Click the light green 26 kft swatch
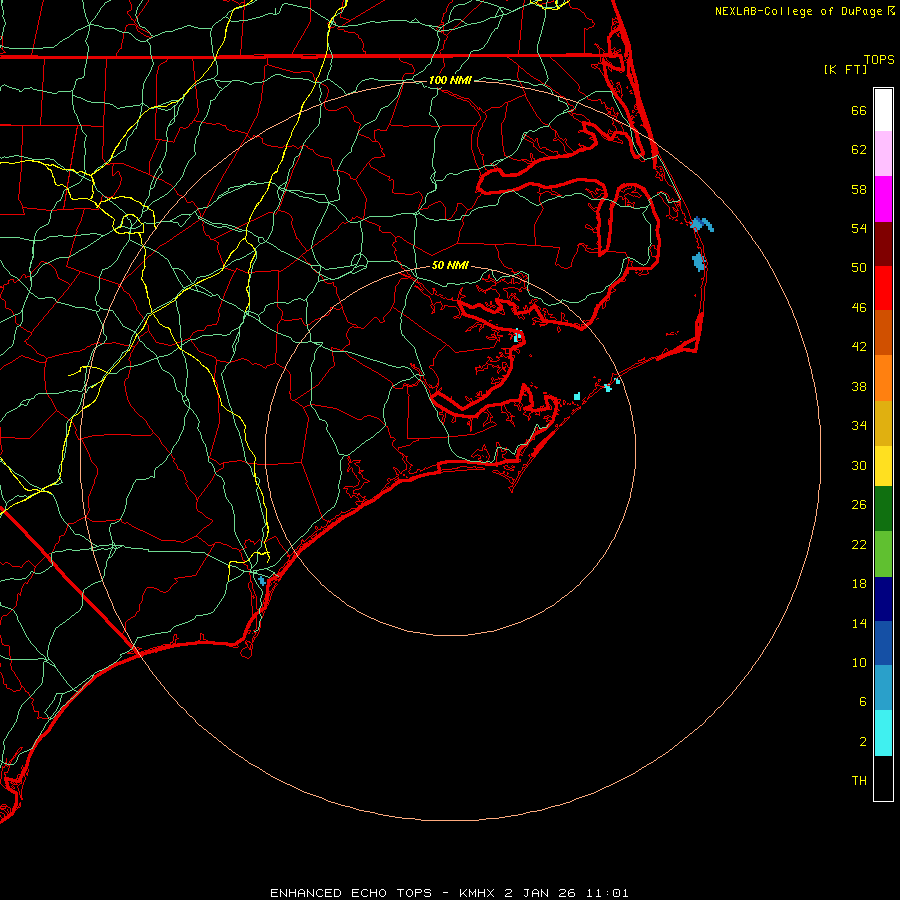Screen dimensions: 900x900 point(883,554)
